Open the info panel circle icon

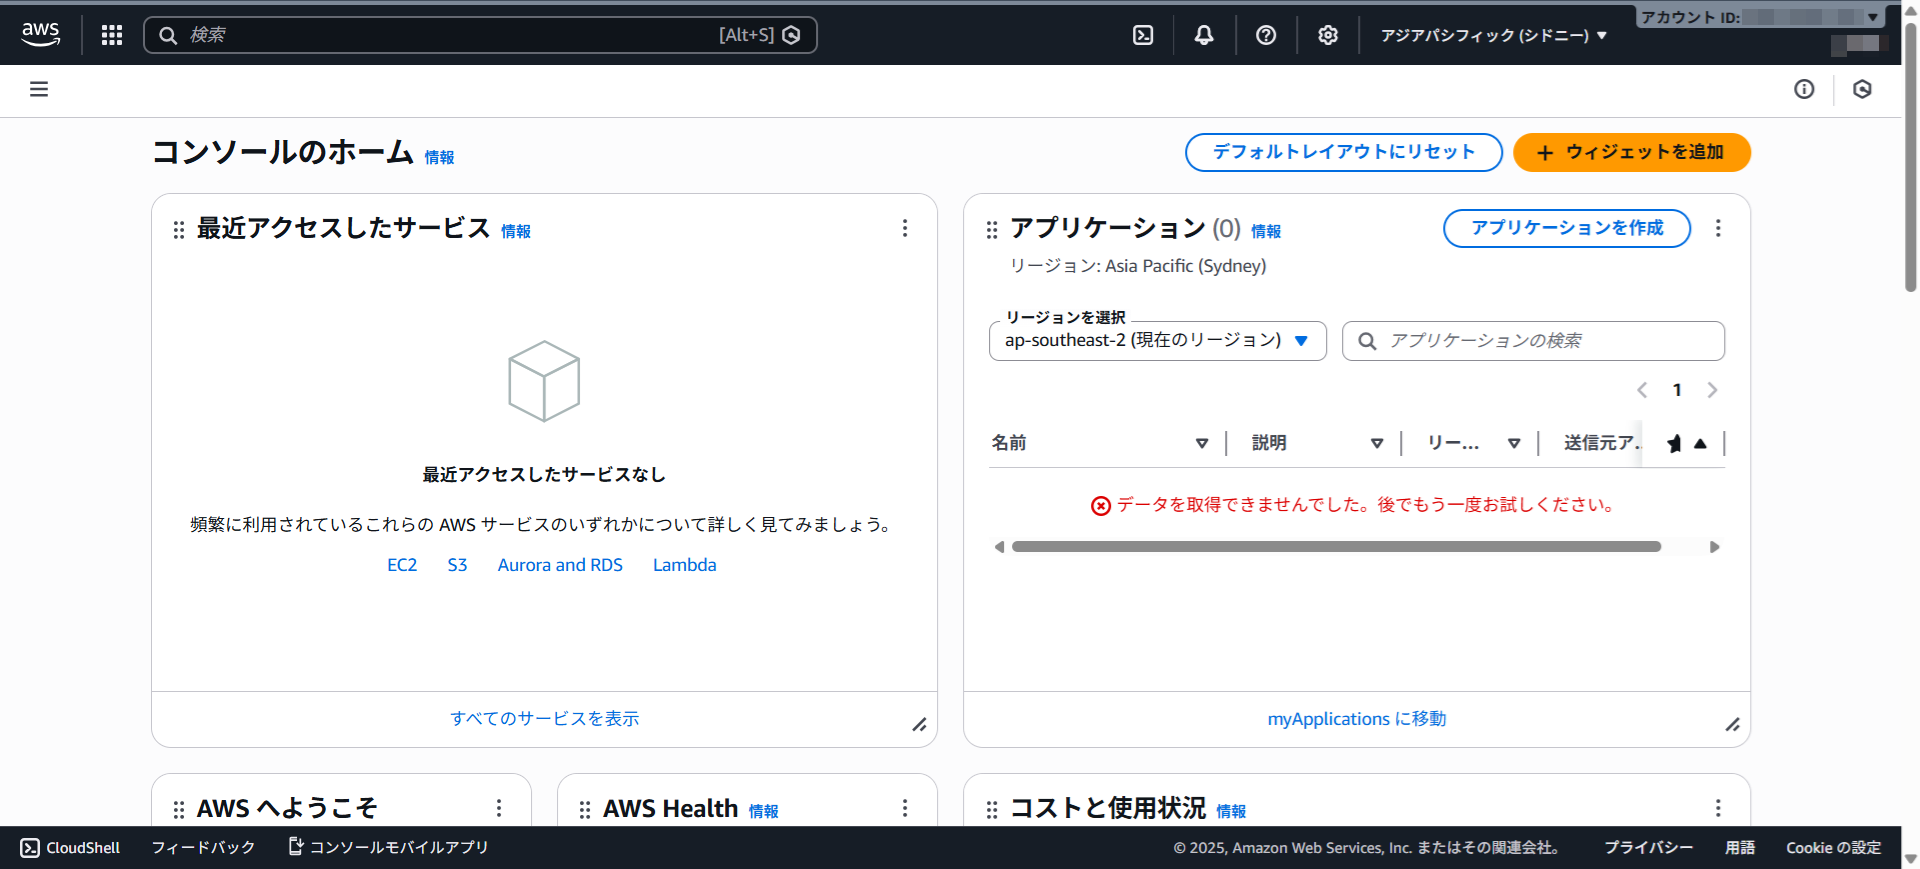[x=1804, y=90]
